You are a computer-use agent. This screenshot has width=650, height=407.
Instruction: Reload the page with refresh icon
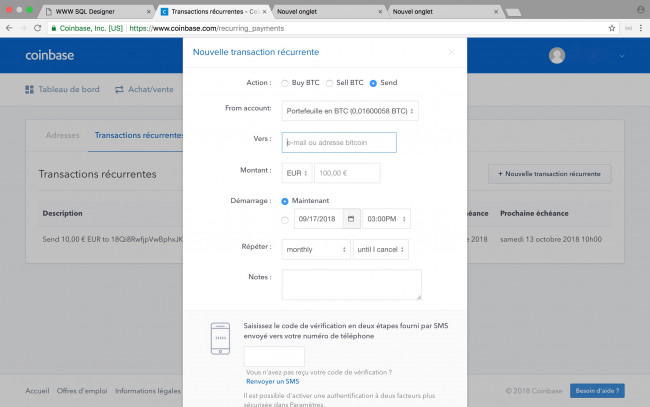(37, 28)
